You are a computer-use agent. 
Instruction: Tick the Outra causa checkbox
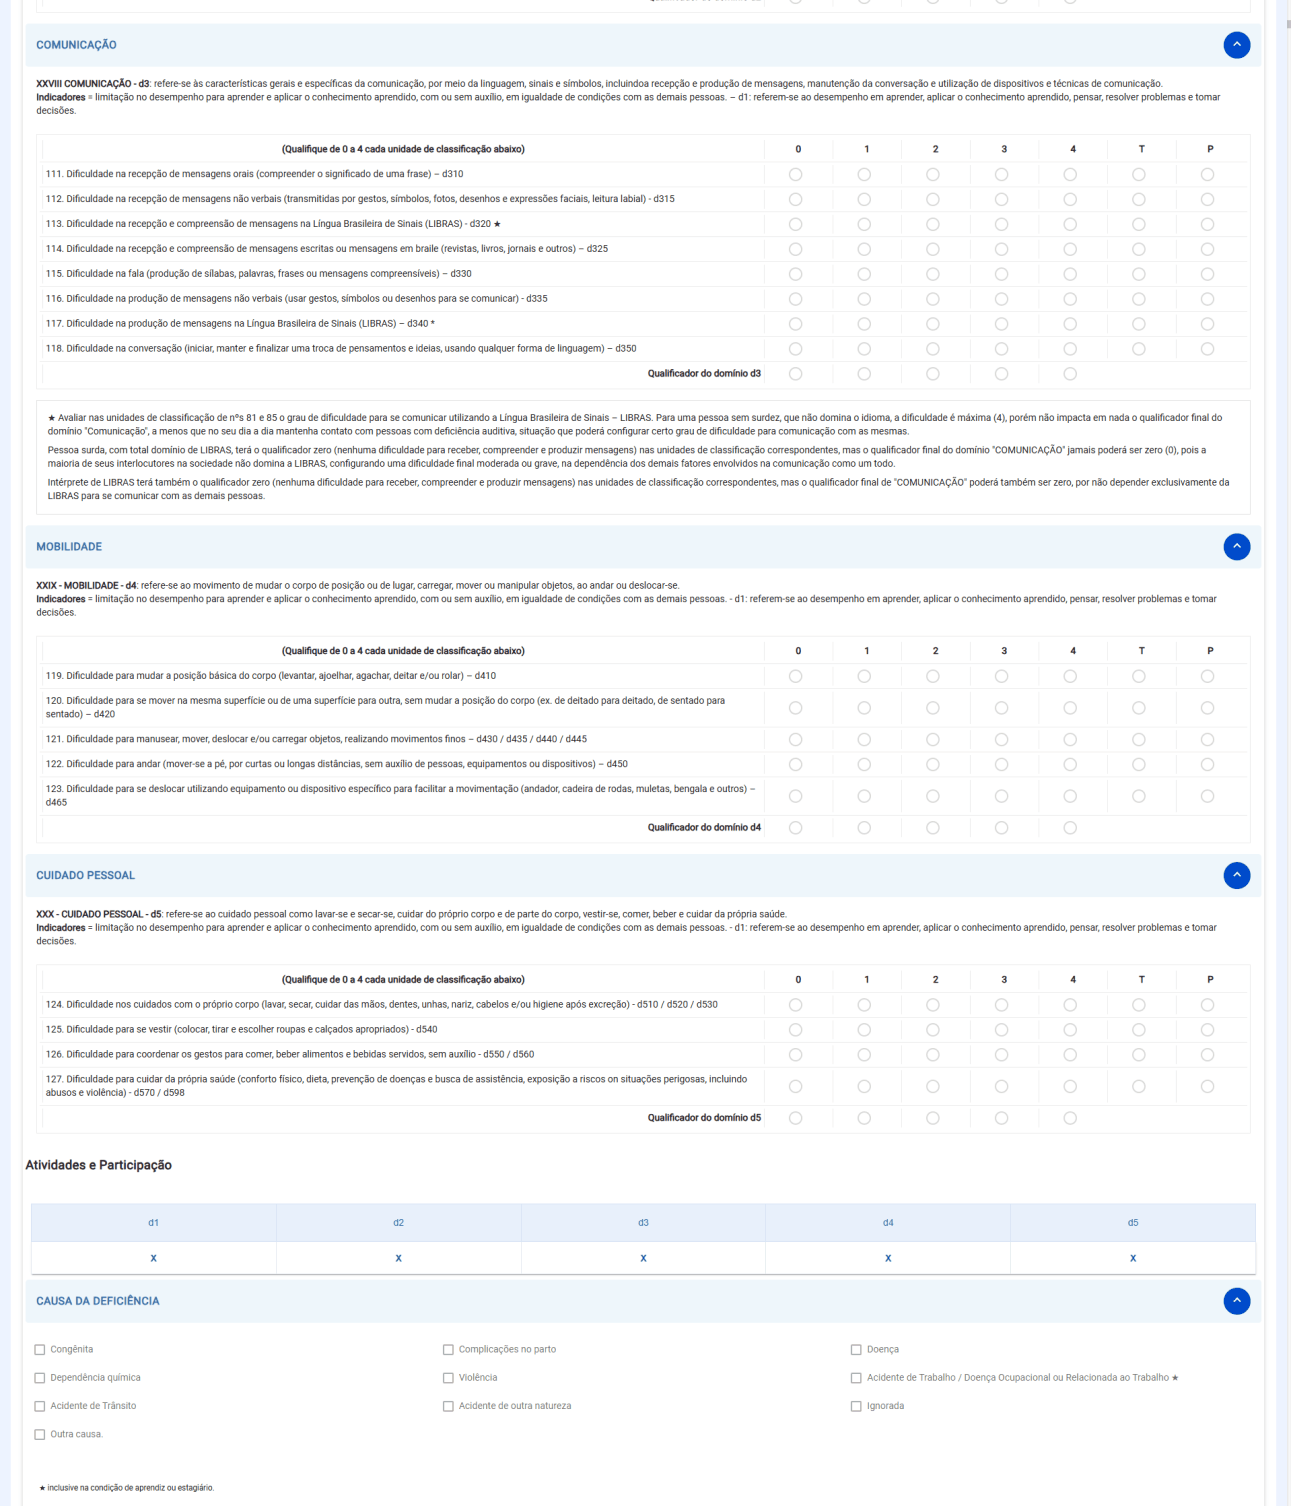click(x=40, y=1434)
